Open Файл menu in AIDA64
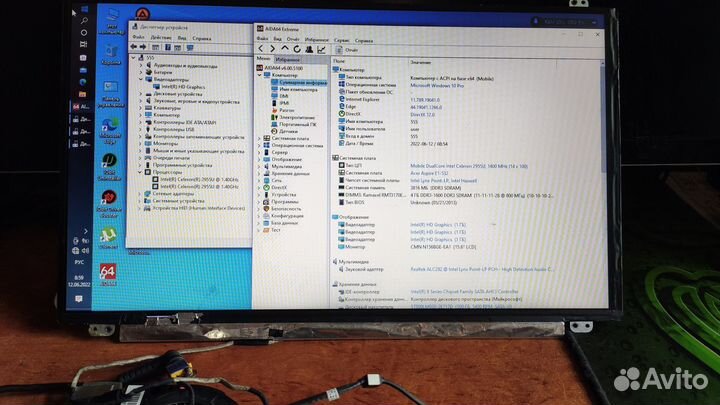Viewport: 720px width, 405px height. coord(262,39)
